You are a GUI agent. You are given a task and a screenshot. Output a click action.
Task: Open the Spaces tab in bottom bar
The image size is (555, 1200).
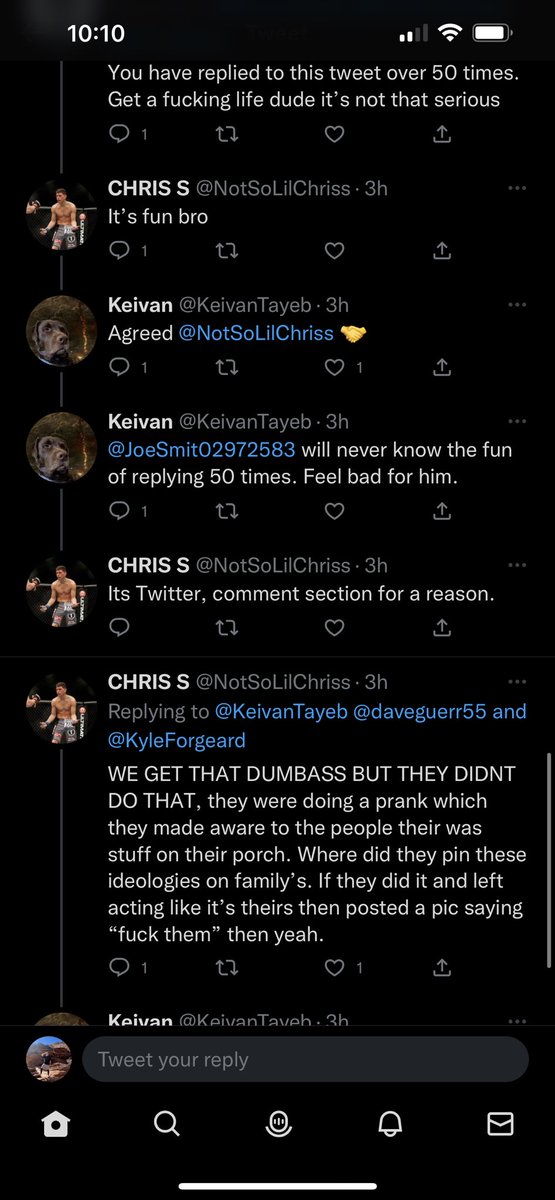click(x=278, y=1124)
